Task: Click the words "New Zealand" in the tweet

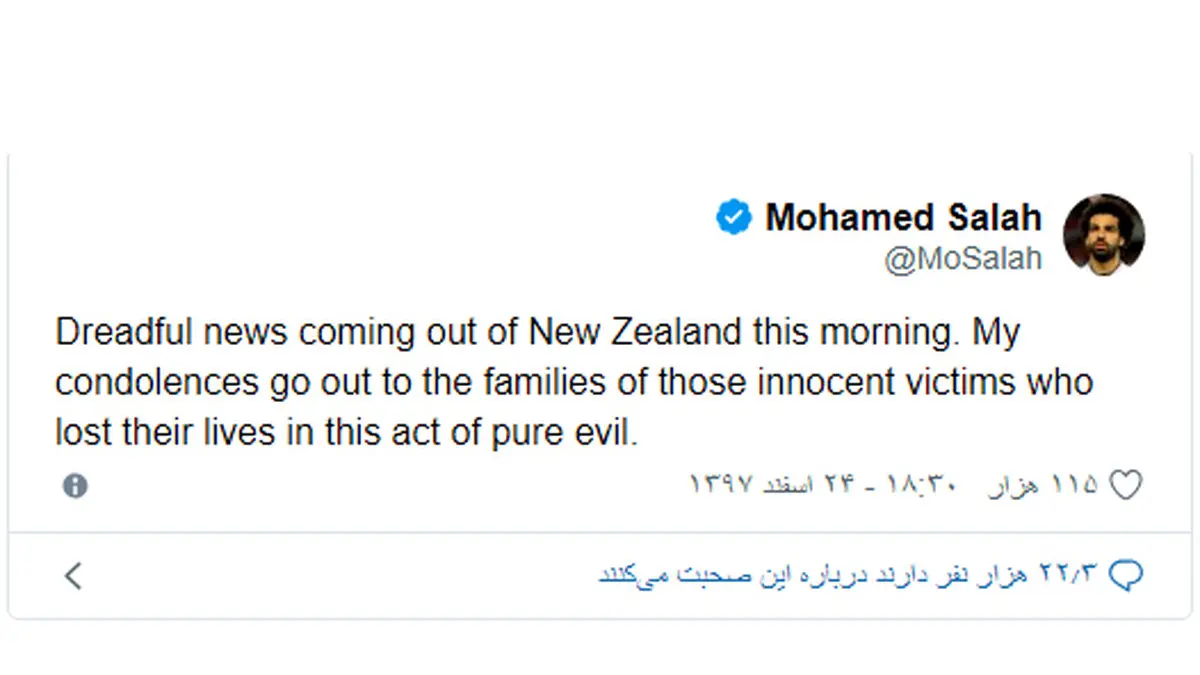Action: pyautogui.click(x=635, y=332)
